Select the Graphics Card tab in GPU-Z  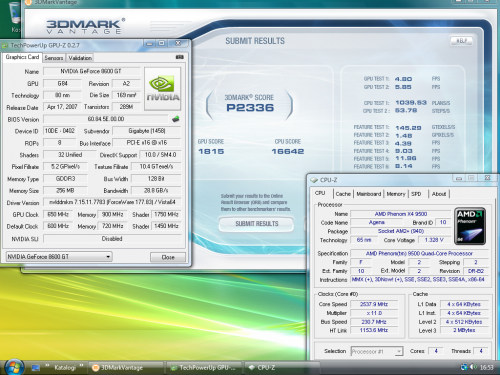[x=22, y=57]
